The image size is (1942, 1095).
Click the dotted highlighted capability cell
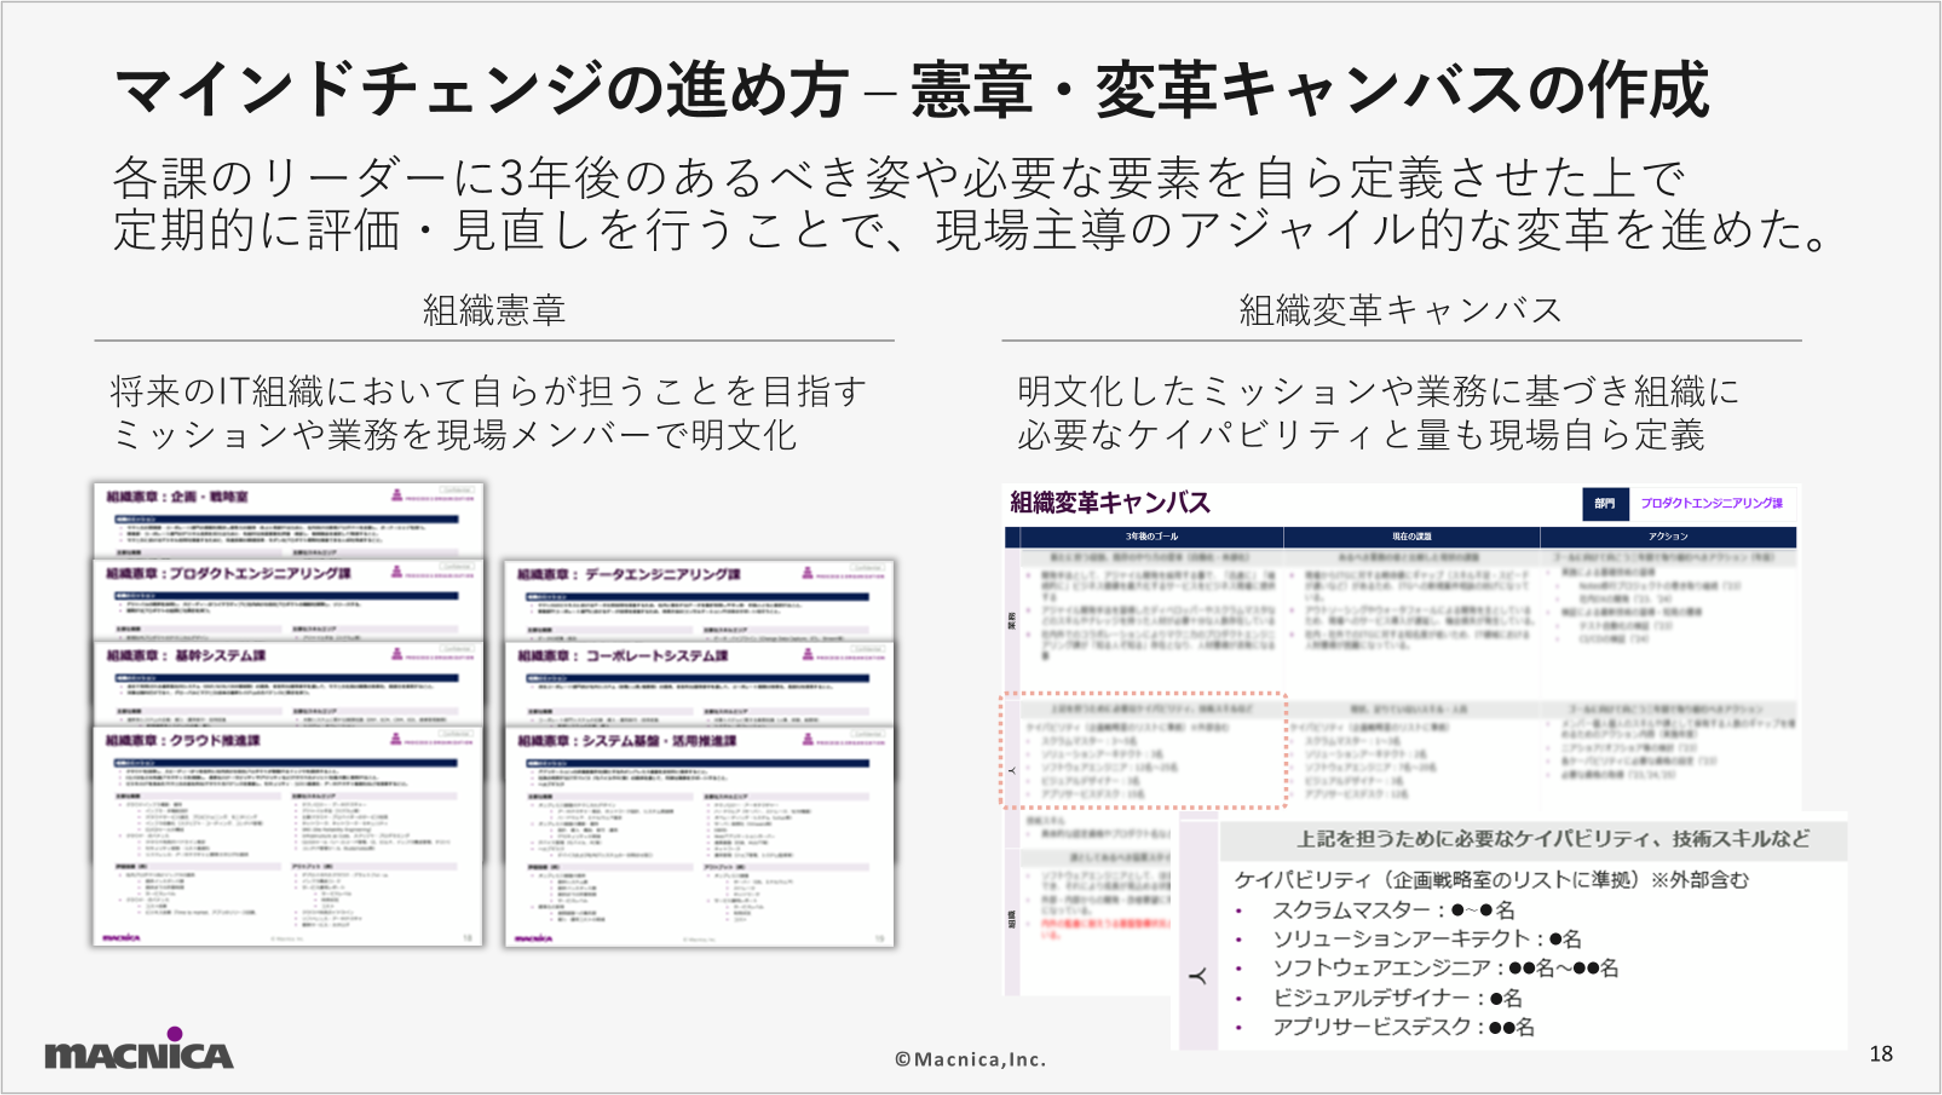click(1142, 749)
